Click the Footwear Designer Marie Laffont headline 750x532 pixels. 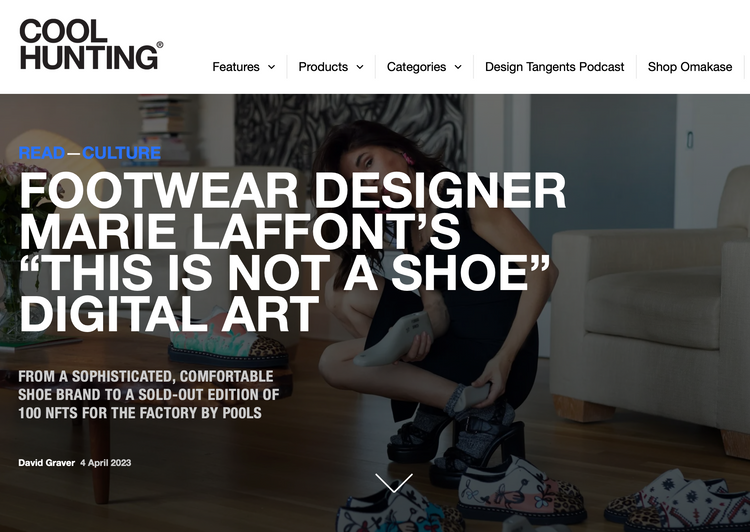(292, 252)
